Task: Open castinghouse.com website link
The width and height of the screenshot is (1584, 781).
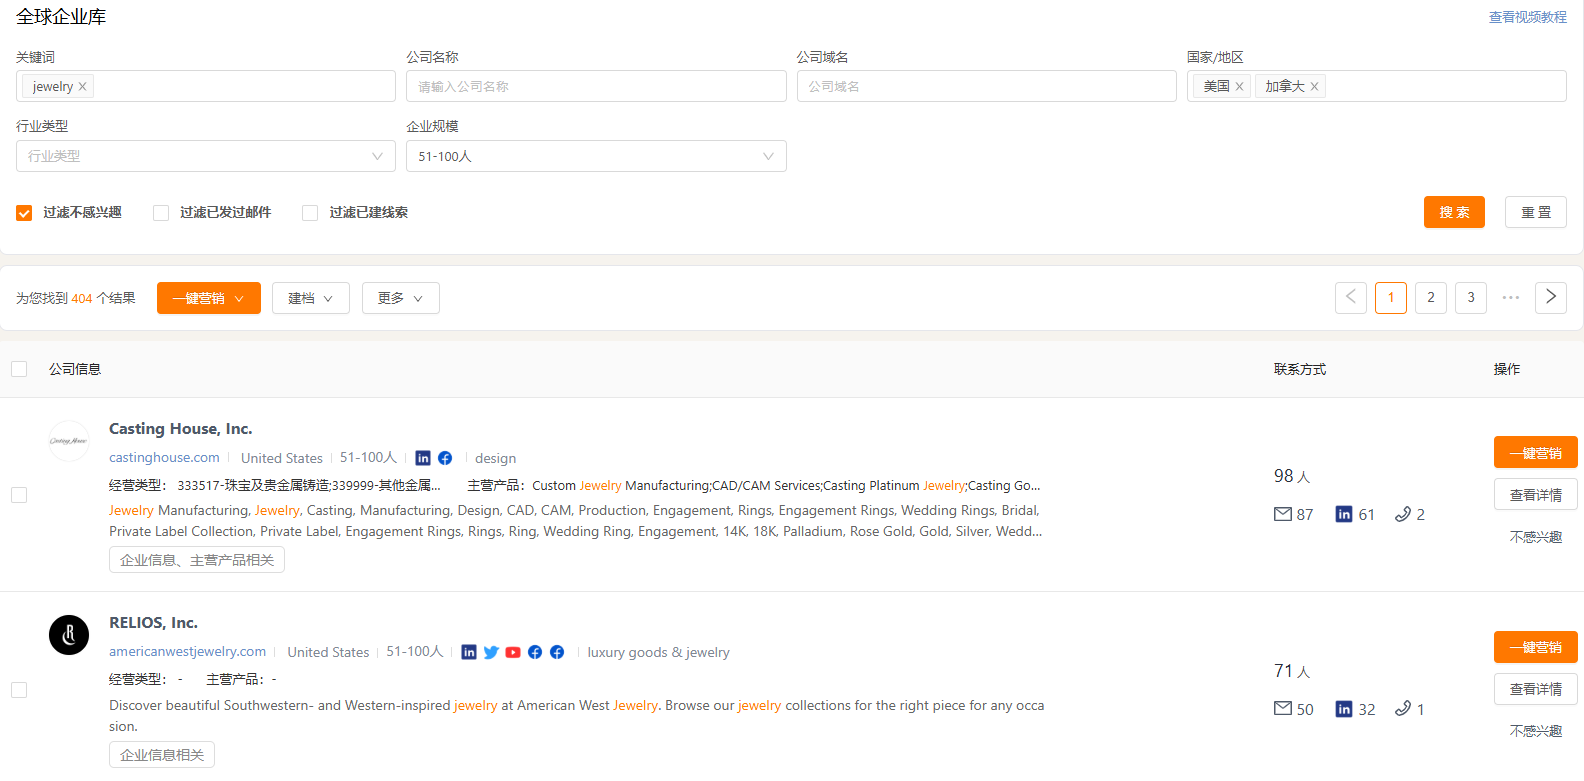Action: click(x=164, y=457)
